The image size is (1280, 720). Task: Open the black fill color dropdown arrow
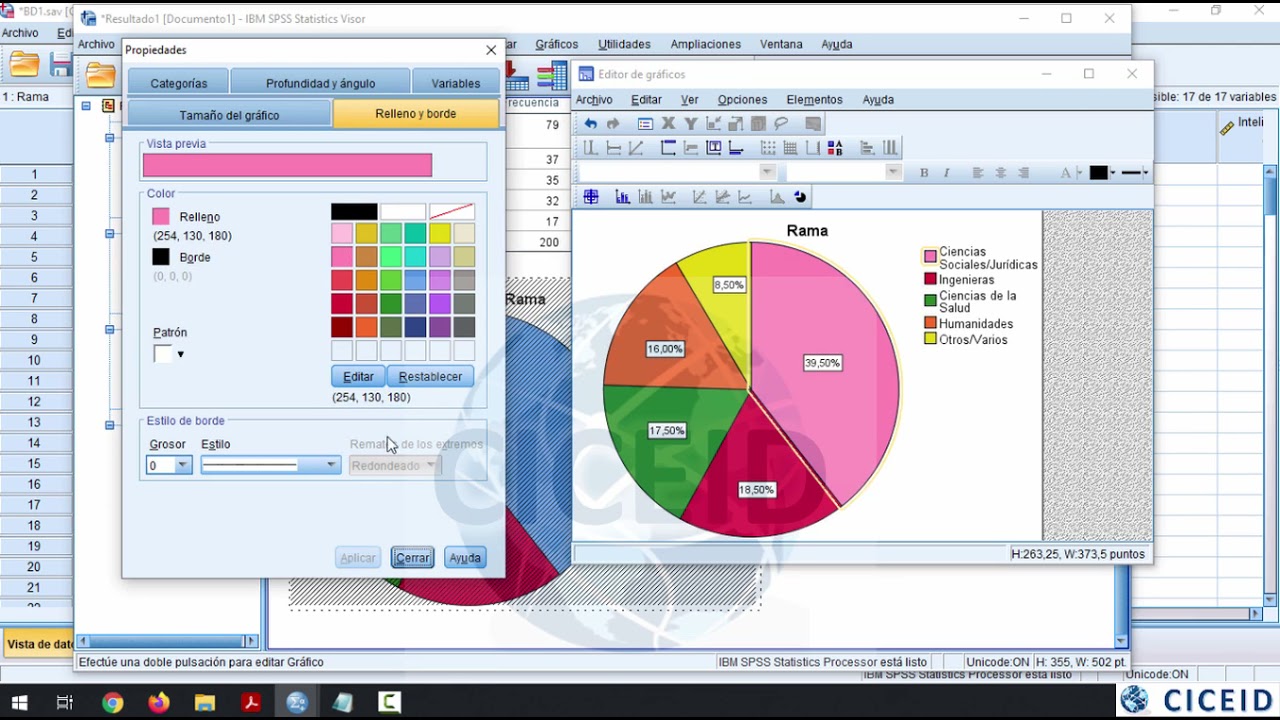(x=1112, y=173)
